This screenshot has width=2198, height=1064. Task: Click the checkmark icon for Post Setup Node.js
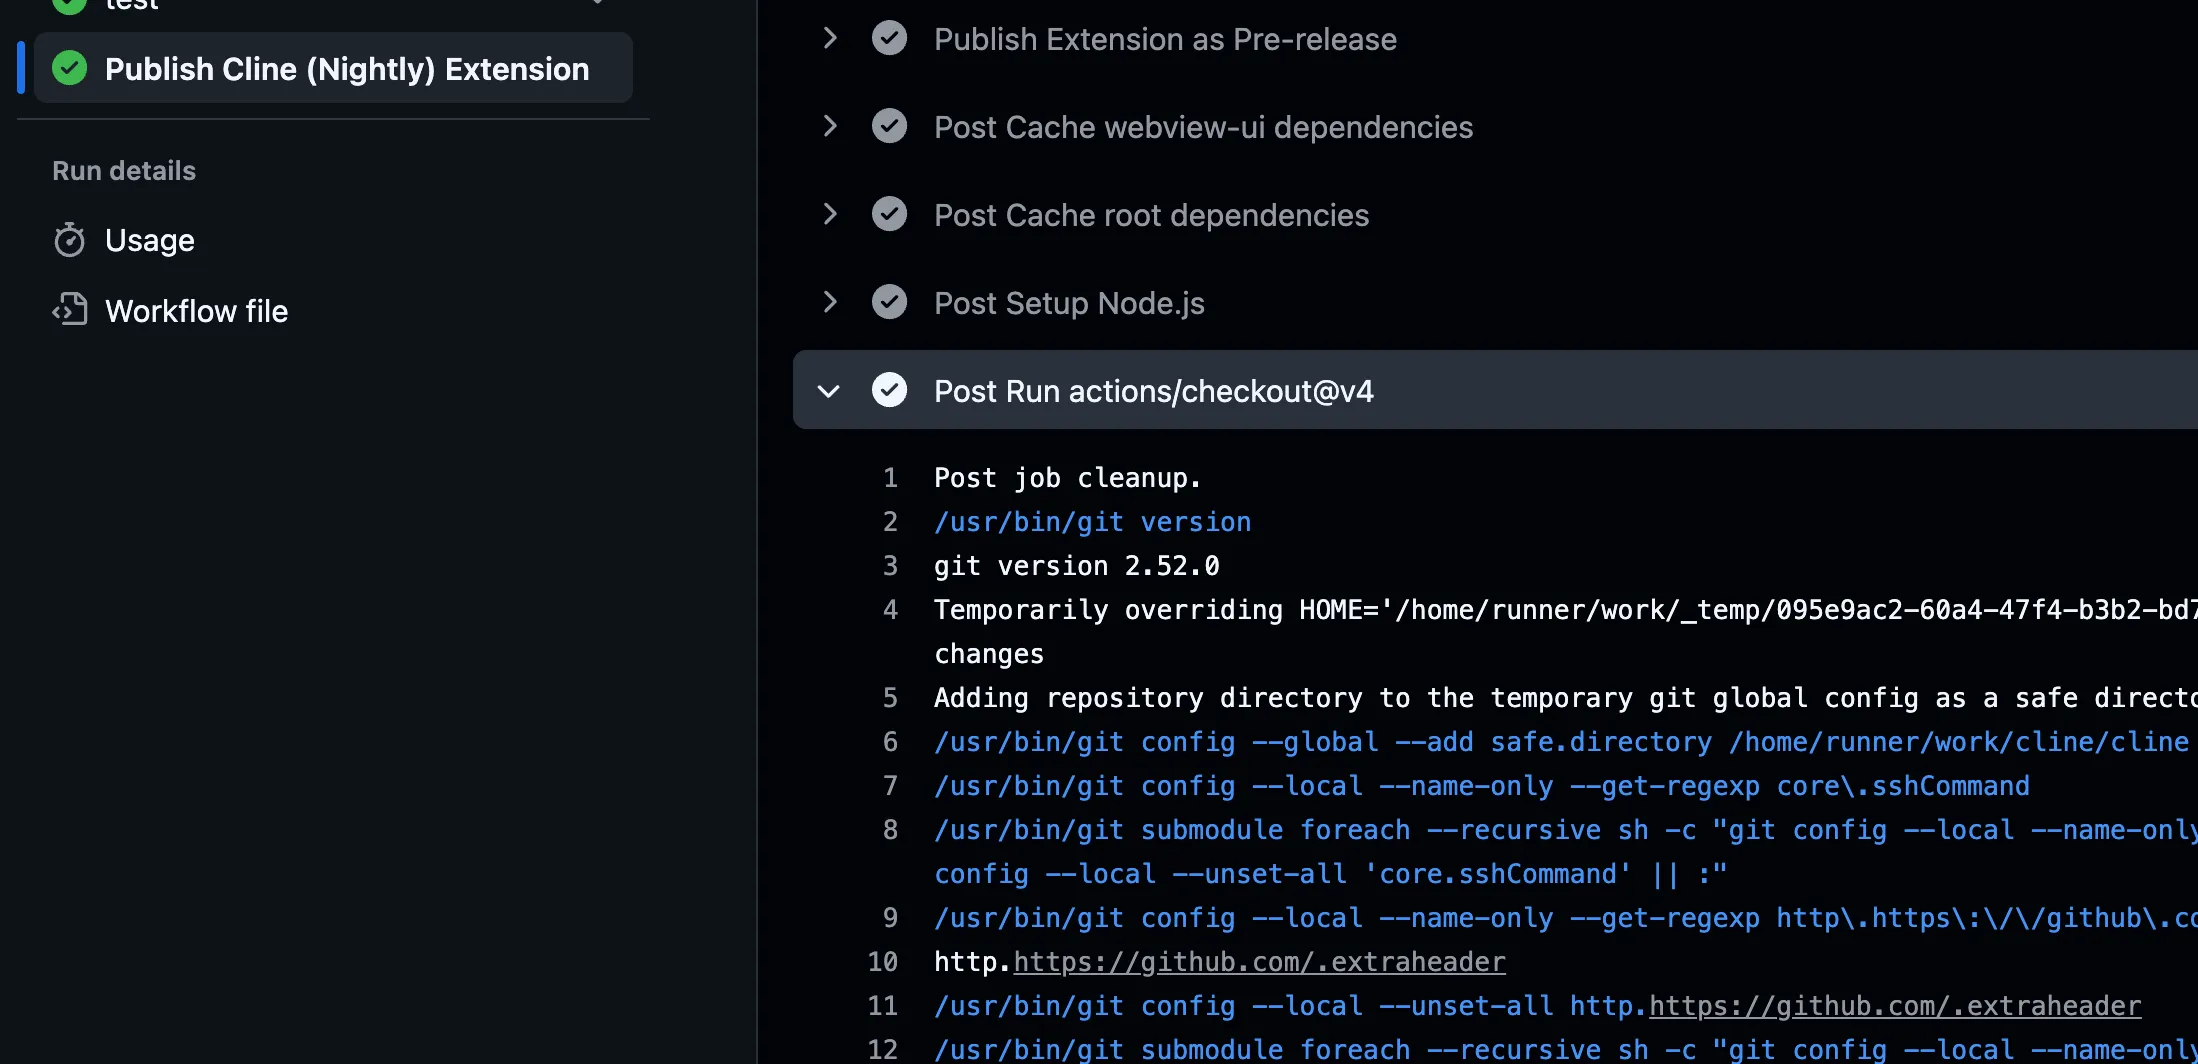click(889, 303)
